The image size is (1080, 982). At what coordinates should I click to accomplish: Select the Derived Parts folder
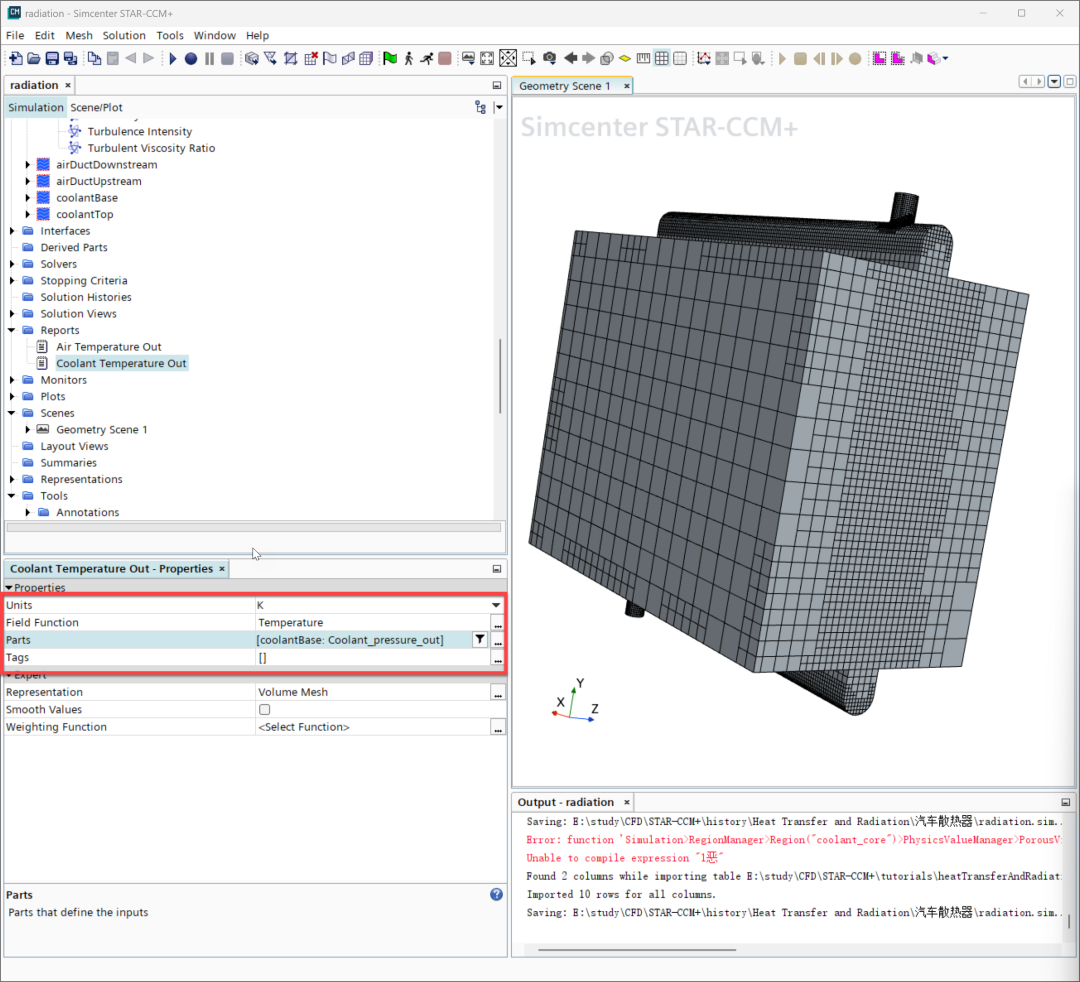point(74,247)
